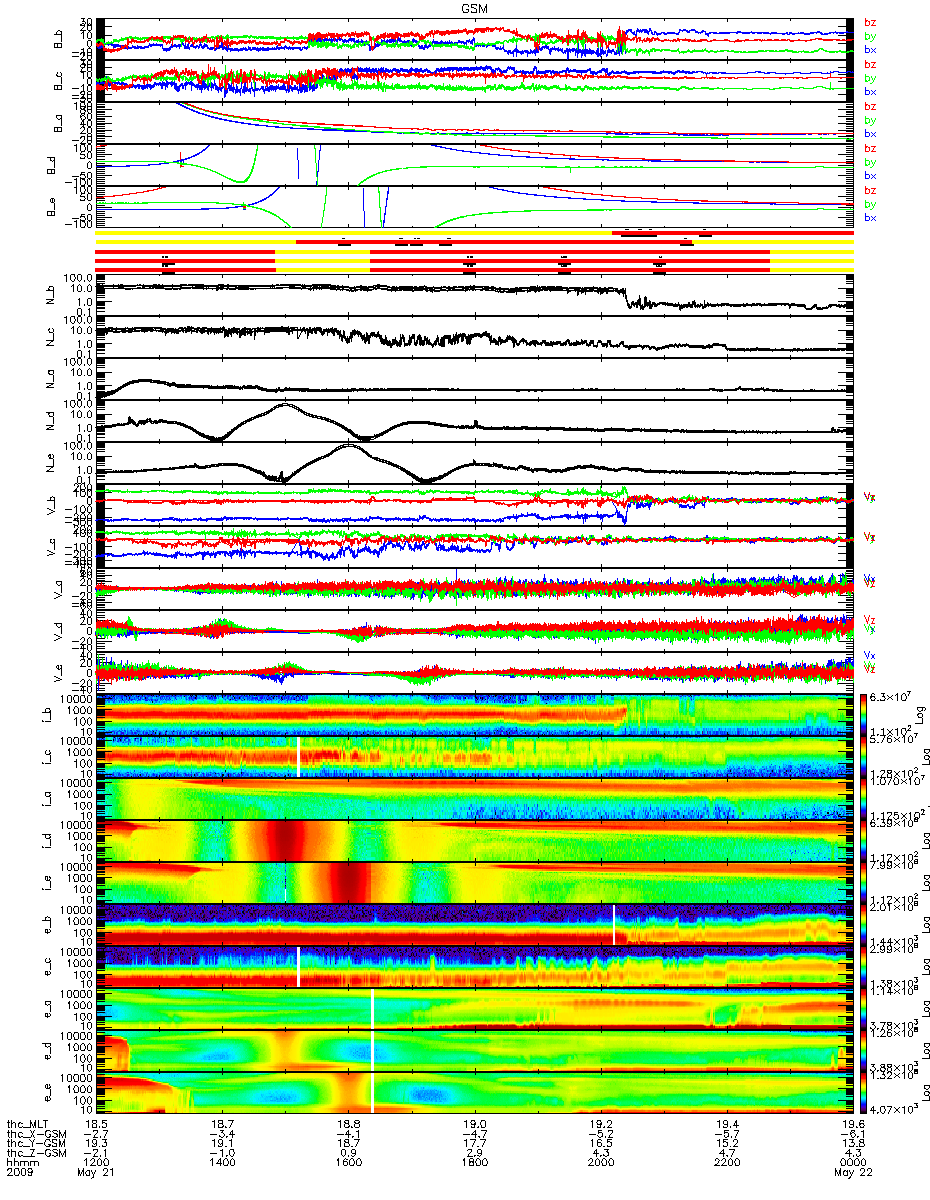Click the 1600 time tick label
Viewport: 930px width, 1200px height.
click(348, 1163)
